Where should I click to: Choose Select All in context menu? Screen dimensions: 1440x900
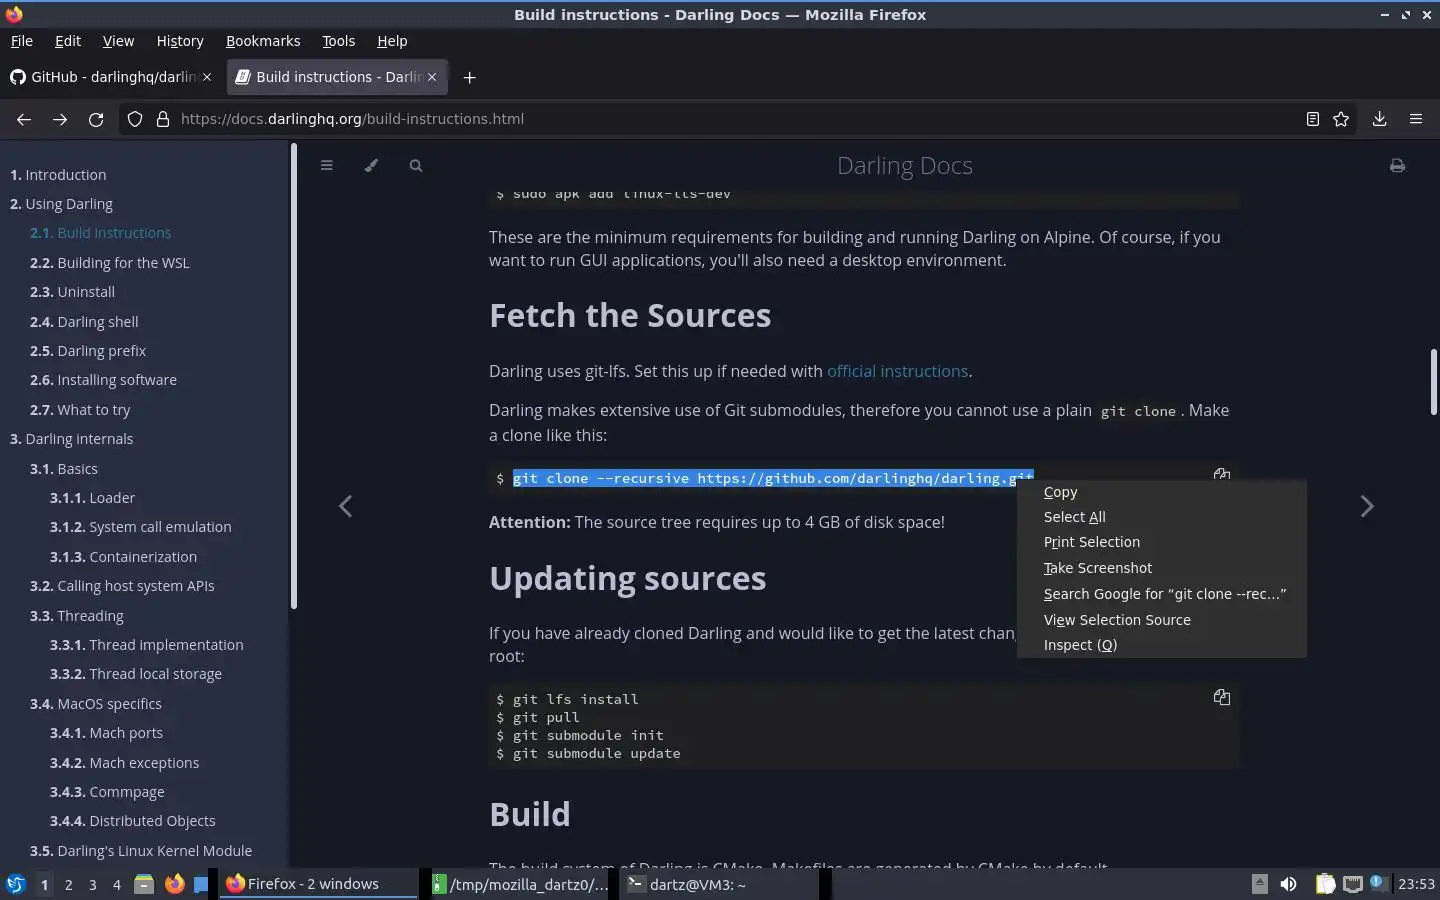click(x=1162, y=517)
